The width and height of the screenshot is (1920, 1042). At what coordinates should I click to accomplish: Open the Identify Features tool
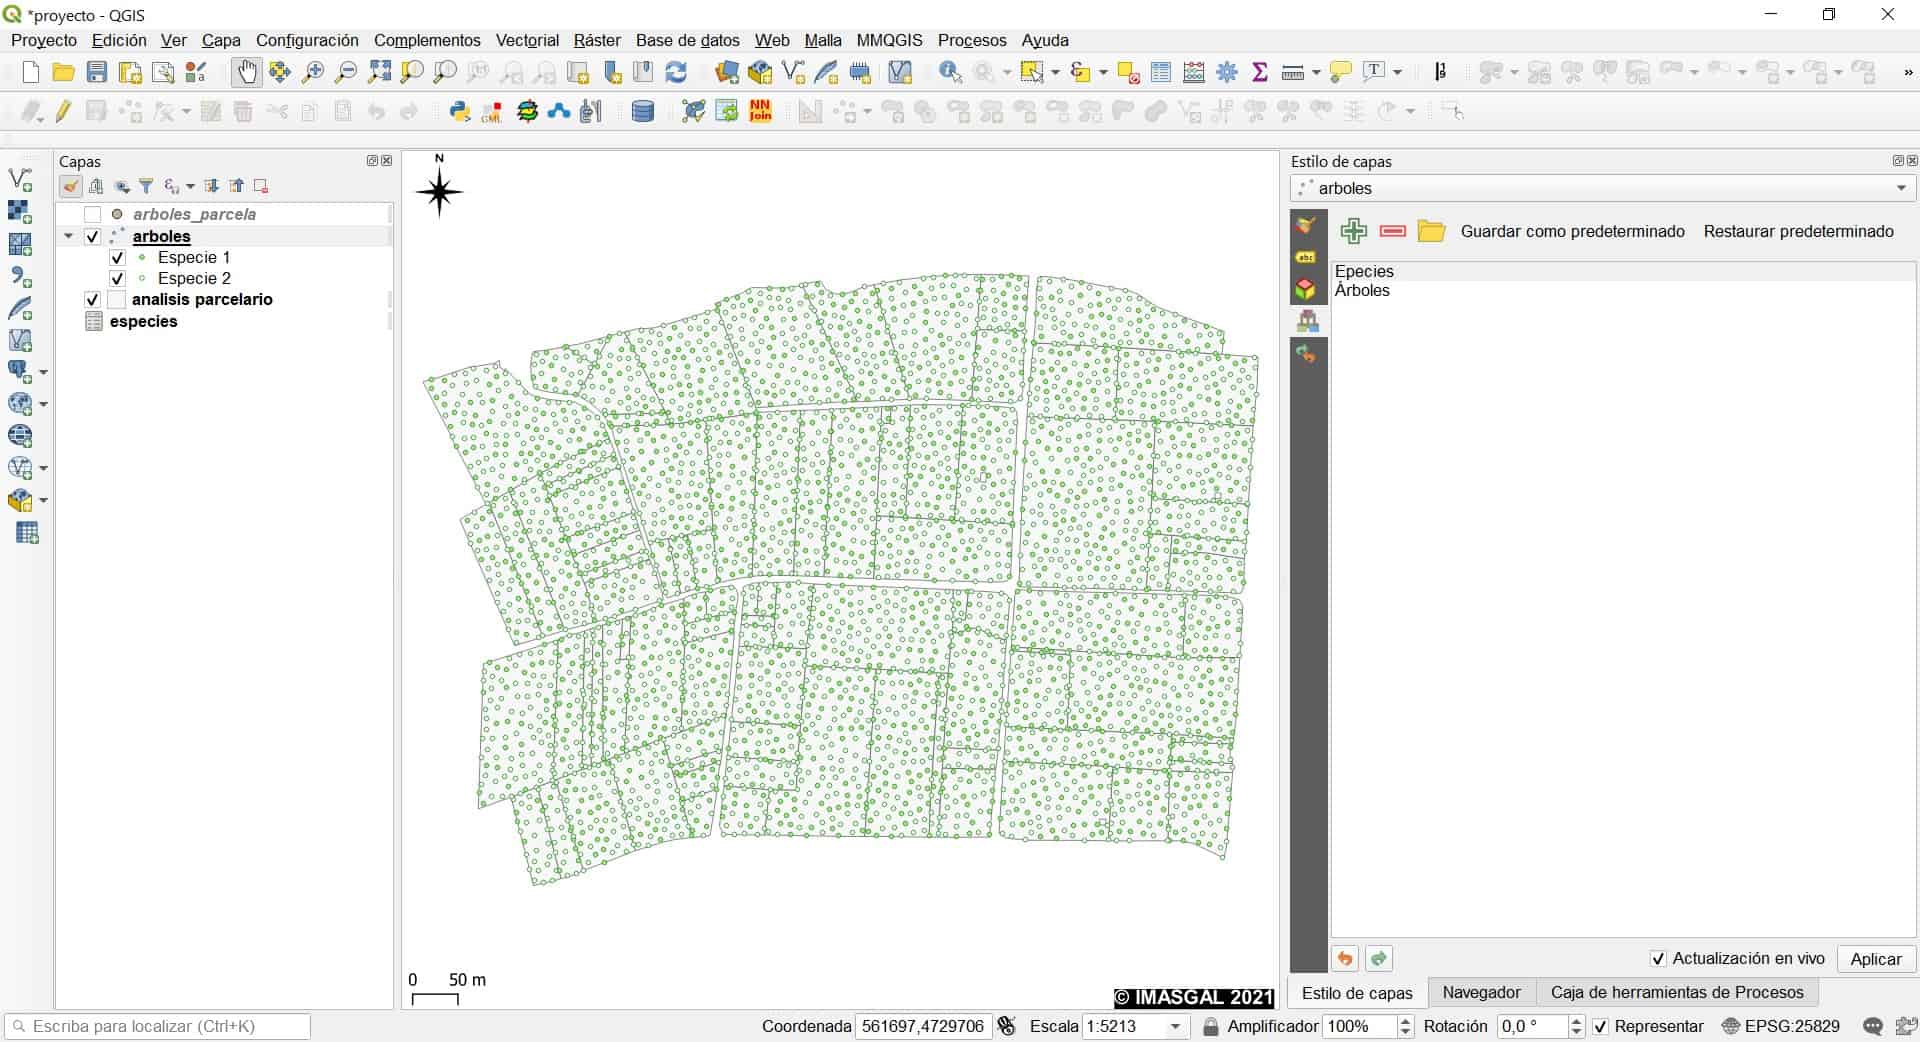click(949, 71)
